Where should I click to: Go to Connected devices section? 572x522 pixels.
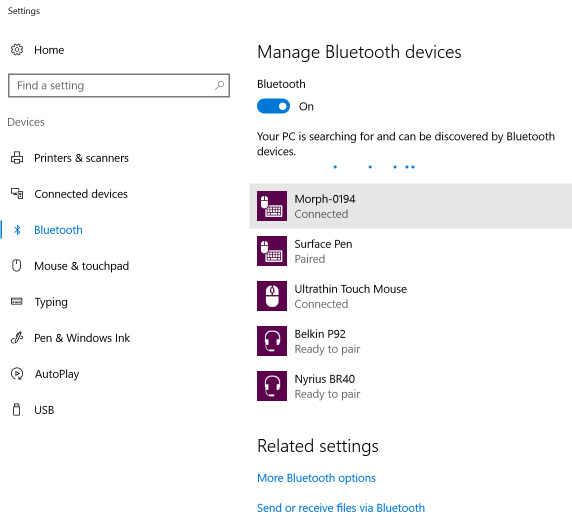click(81, 194)
